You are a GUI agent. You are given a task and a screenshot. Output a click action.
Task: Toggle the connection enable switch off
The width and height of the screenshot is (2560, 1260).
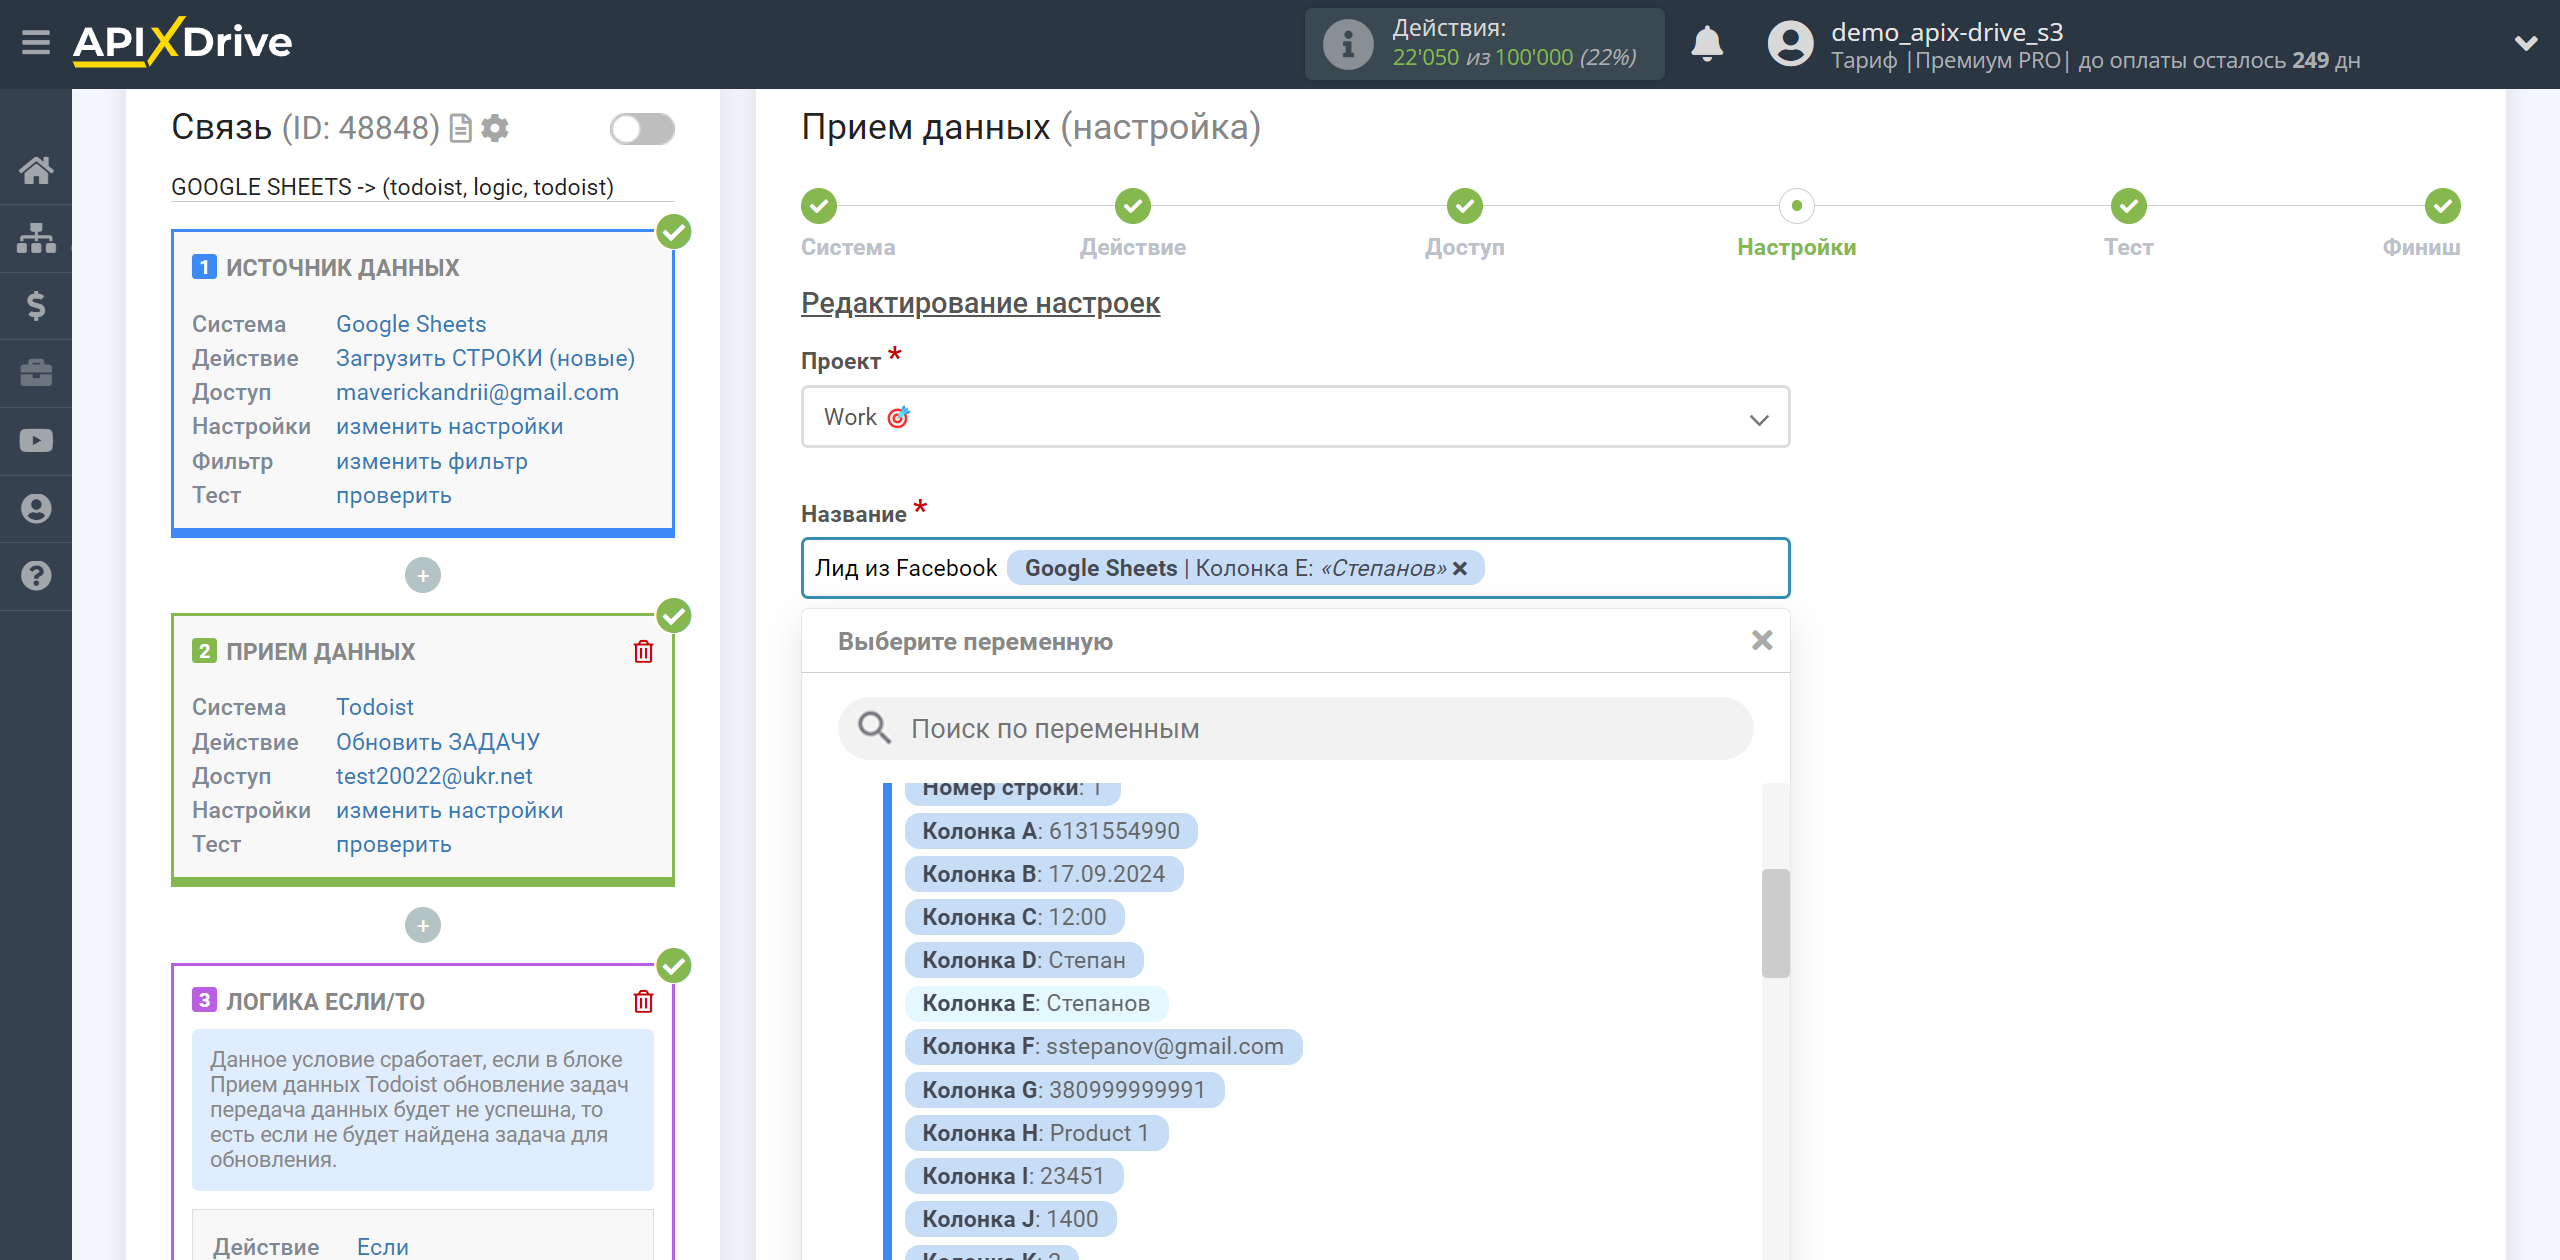pyautogui.click(x=640, y=131)
